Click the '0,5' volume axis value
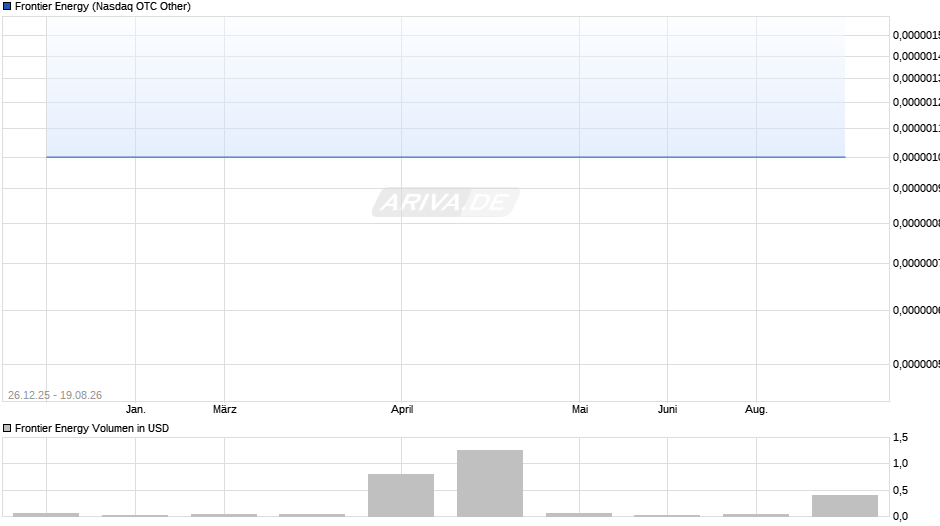Viewport: 940px width, 526px height. pyautogui.click(x=900, y=491)
